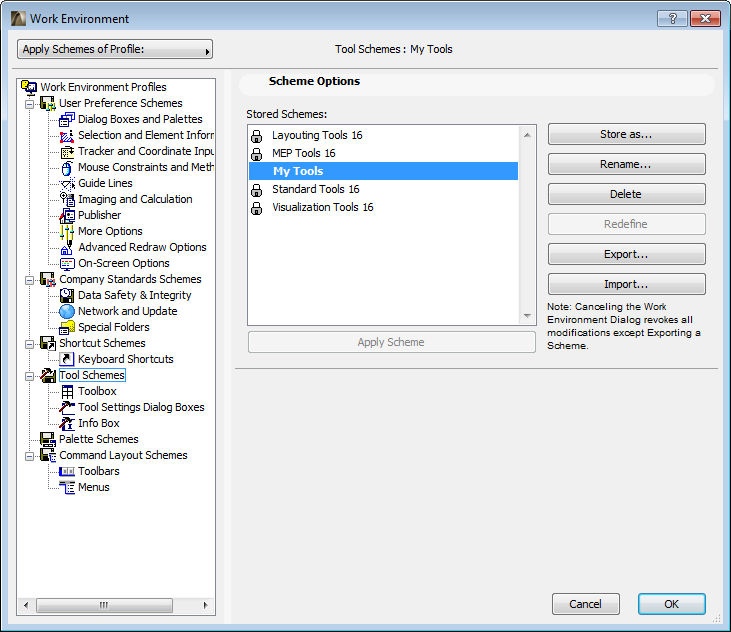Open the Apply Schemes of Profile dropdown

point(115,49)
